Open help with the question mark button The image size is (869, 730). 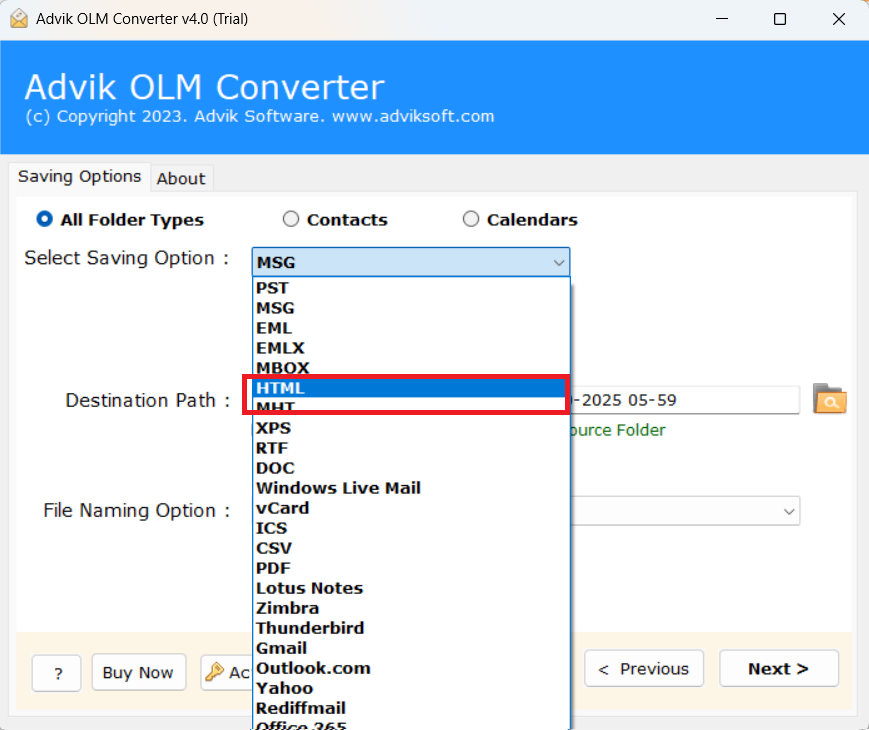pyautogui.click(x=57, y=673)
